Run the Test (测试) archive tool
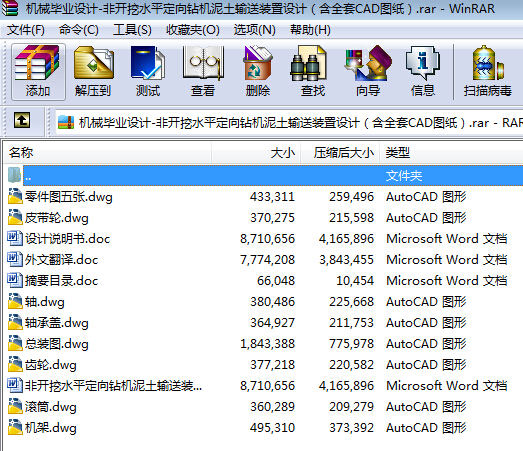Image resolution: width=523 pixels, height=451 pixels. [x=148, y=72]
